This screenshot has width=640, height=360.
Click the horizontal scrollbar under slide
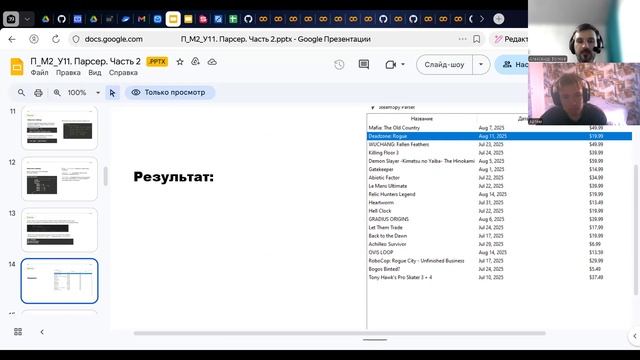pyautogui.click(x=340, y=333)
